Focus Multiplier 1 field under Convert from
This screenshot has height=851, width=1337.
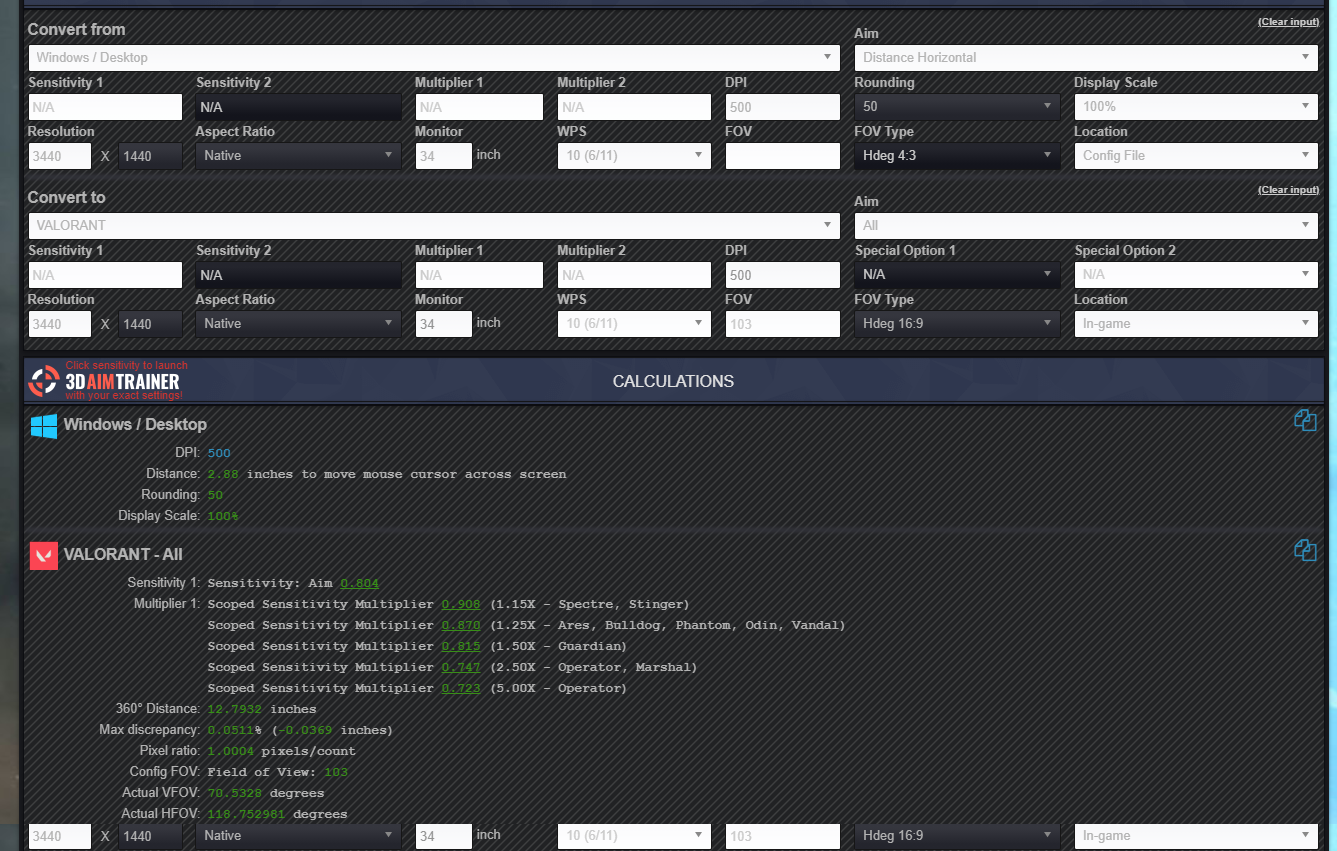point(479,107)
